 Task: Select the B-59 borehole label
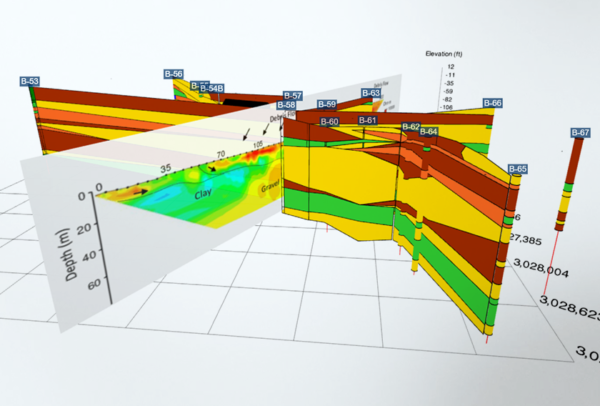click(x=327, y=104)
